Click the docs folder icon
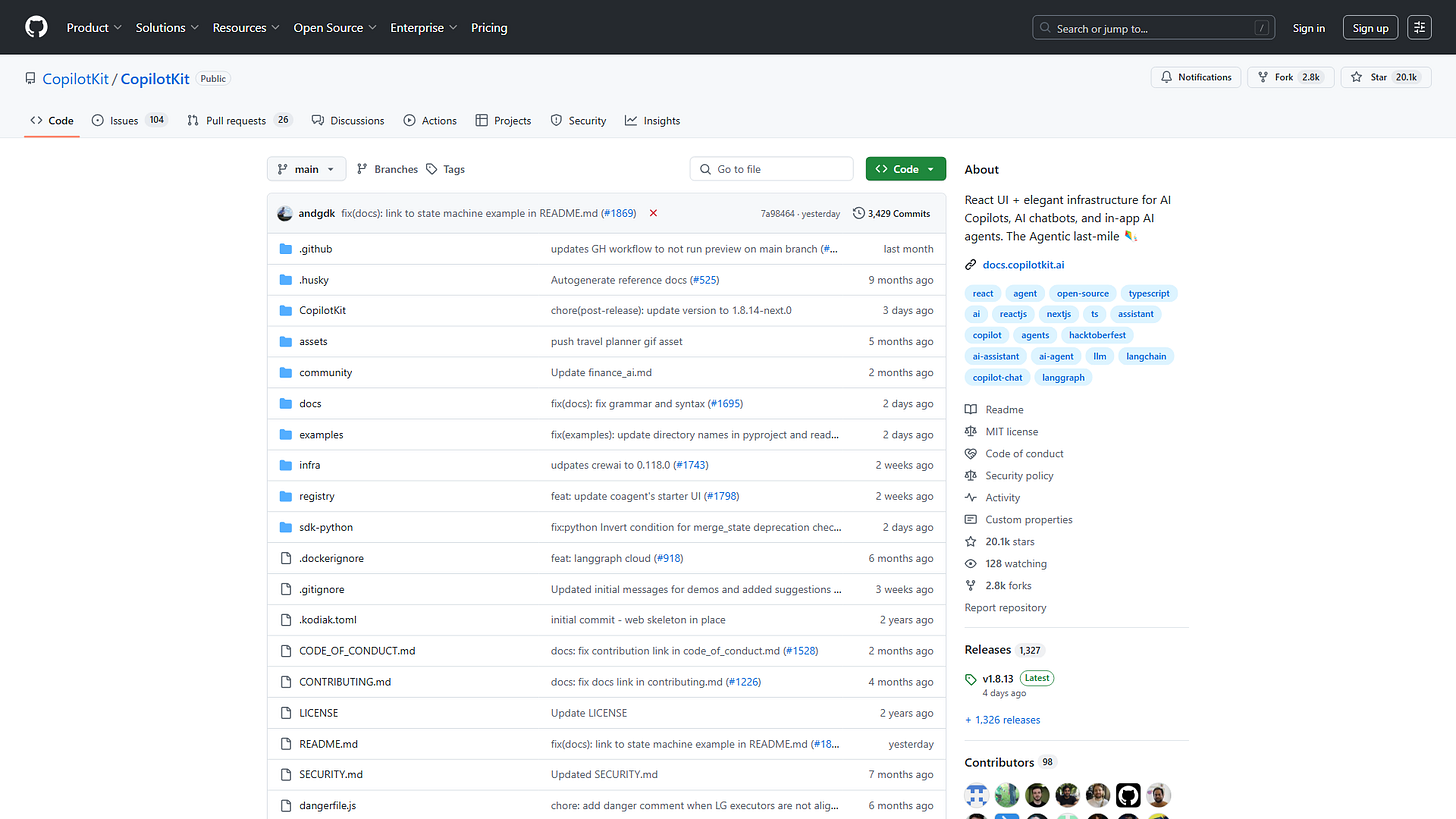This screenshot has width=1456, height=819. (286, 404)
